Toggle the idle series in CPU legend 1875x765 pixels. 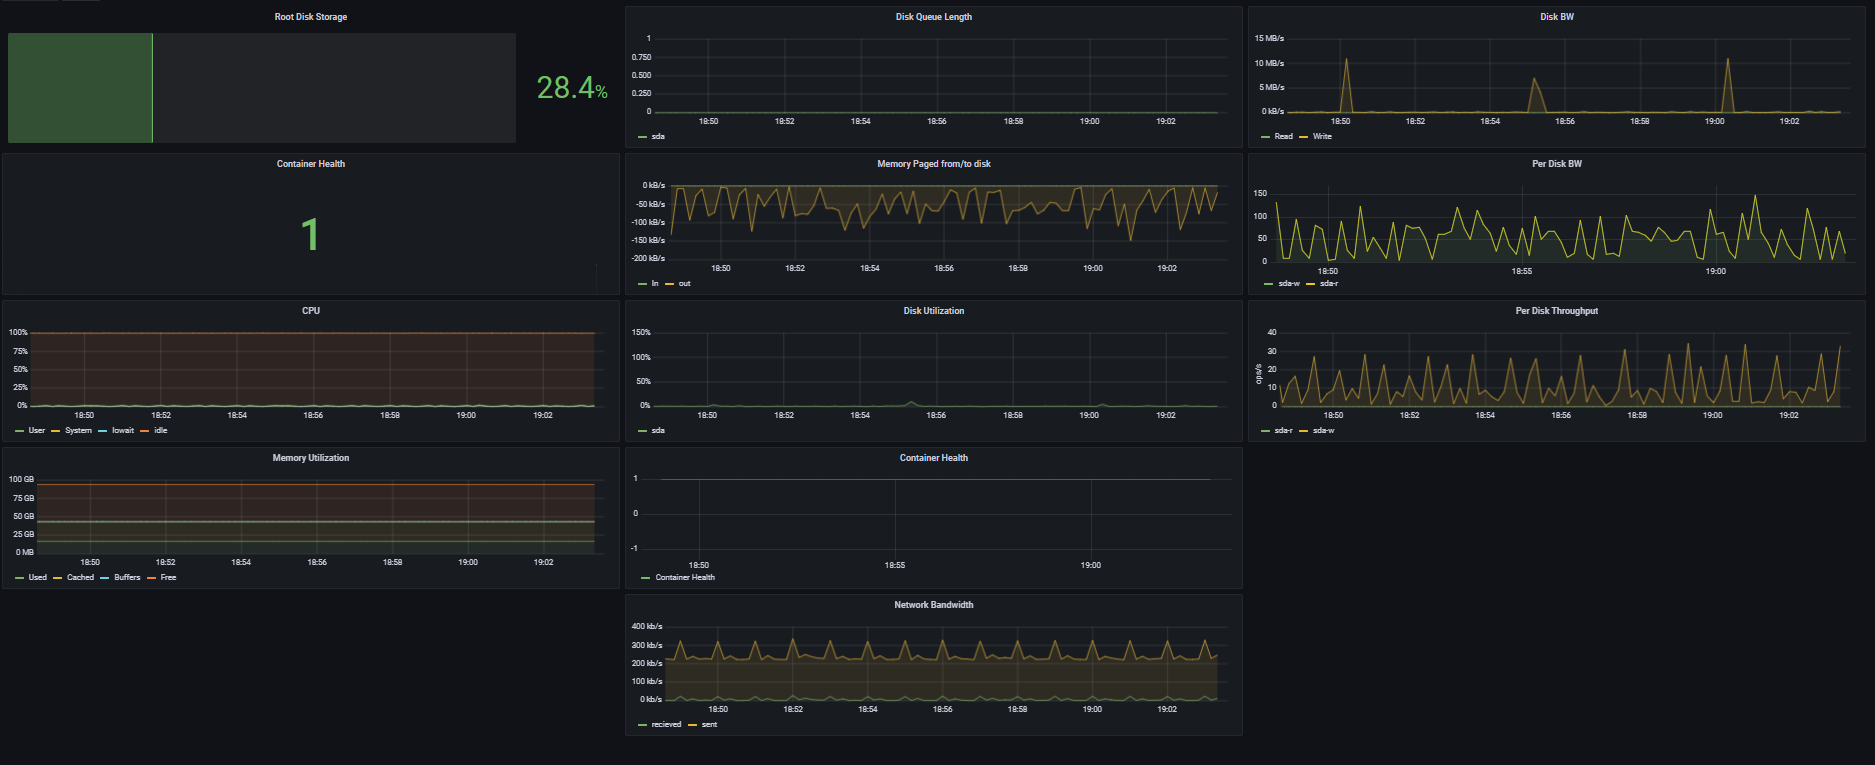pyautogui.click(x=160, y=431)
